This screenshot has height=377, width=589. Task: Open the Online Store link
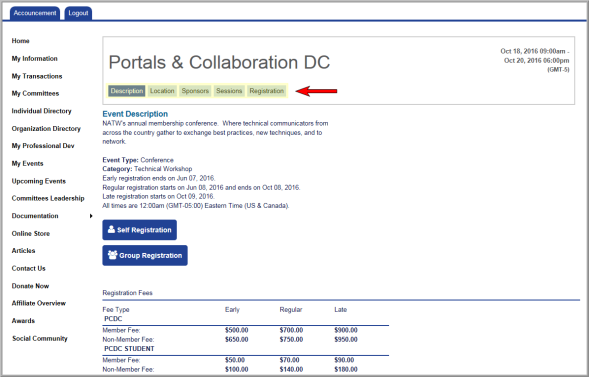click(31, 234)
